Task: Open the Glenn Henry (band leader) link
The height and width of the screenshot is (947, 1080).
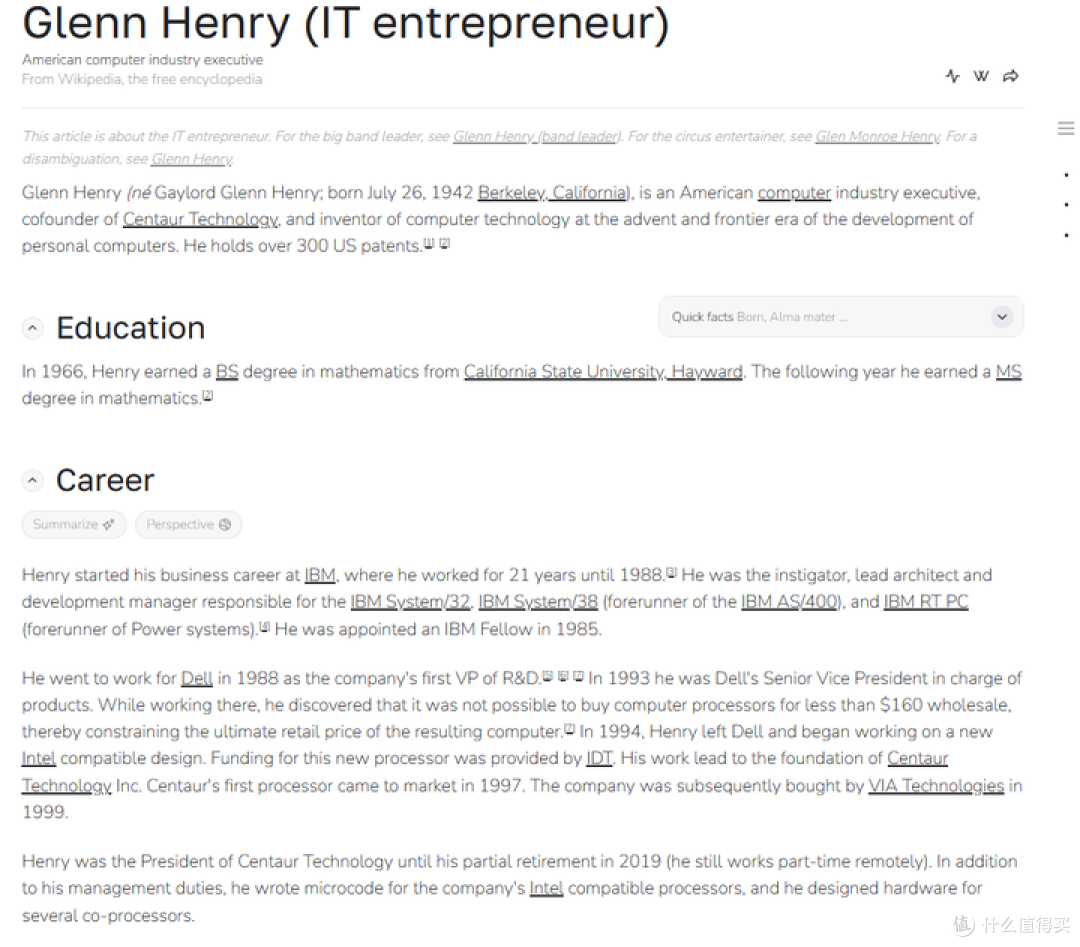Action: 537,136
